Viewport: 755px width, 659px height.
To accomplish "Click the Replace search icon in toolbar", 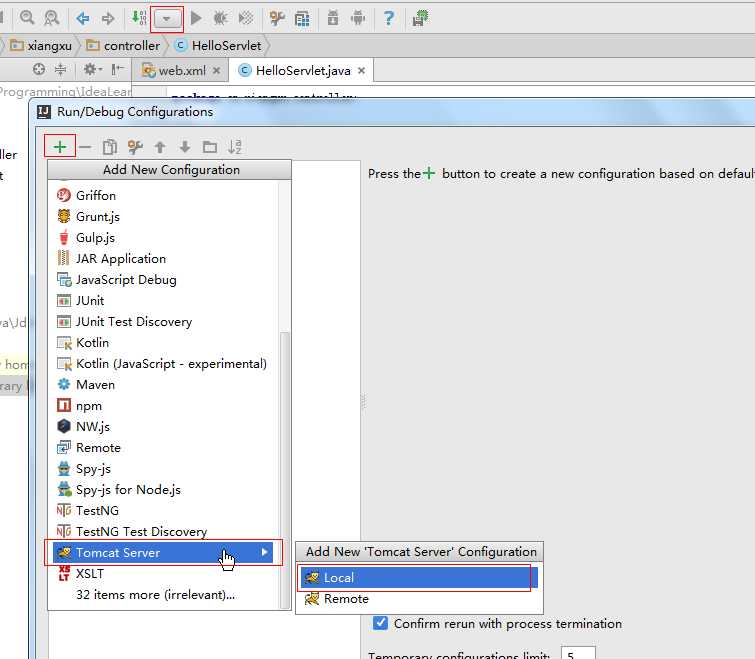I will click(52, 18).
